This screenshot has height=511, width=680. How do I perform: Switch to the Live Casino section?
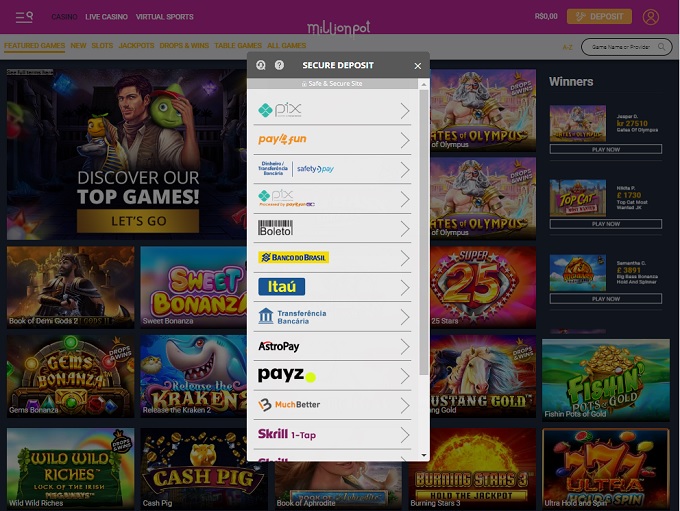106,17
